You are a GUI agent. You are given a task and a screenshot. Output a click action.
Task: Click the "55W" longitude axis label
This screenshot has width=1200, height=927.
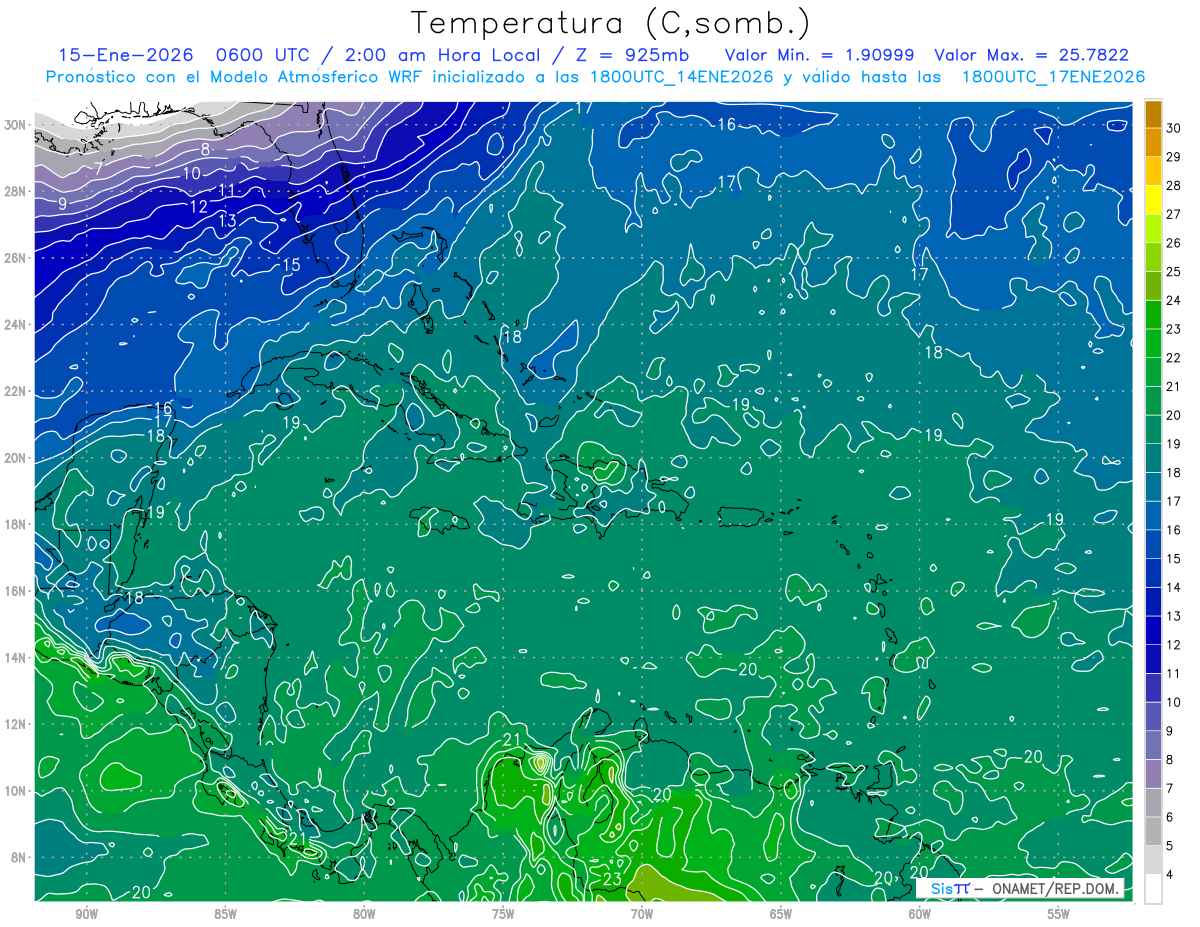1059,914
